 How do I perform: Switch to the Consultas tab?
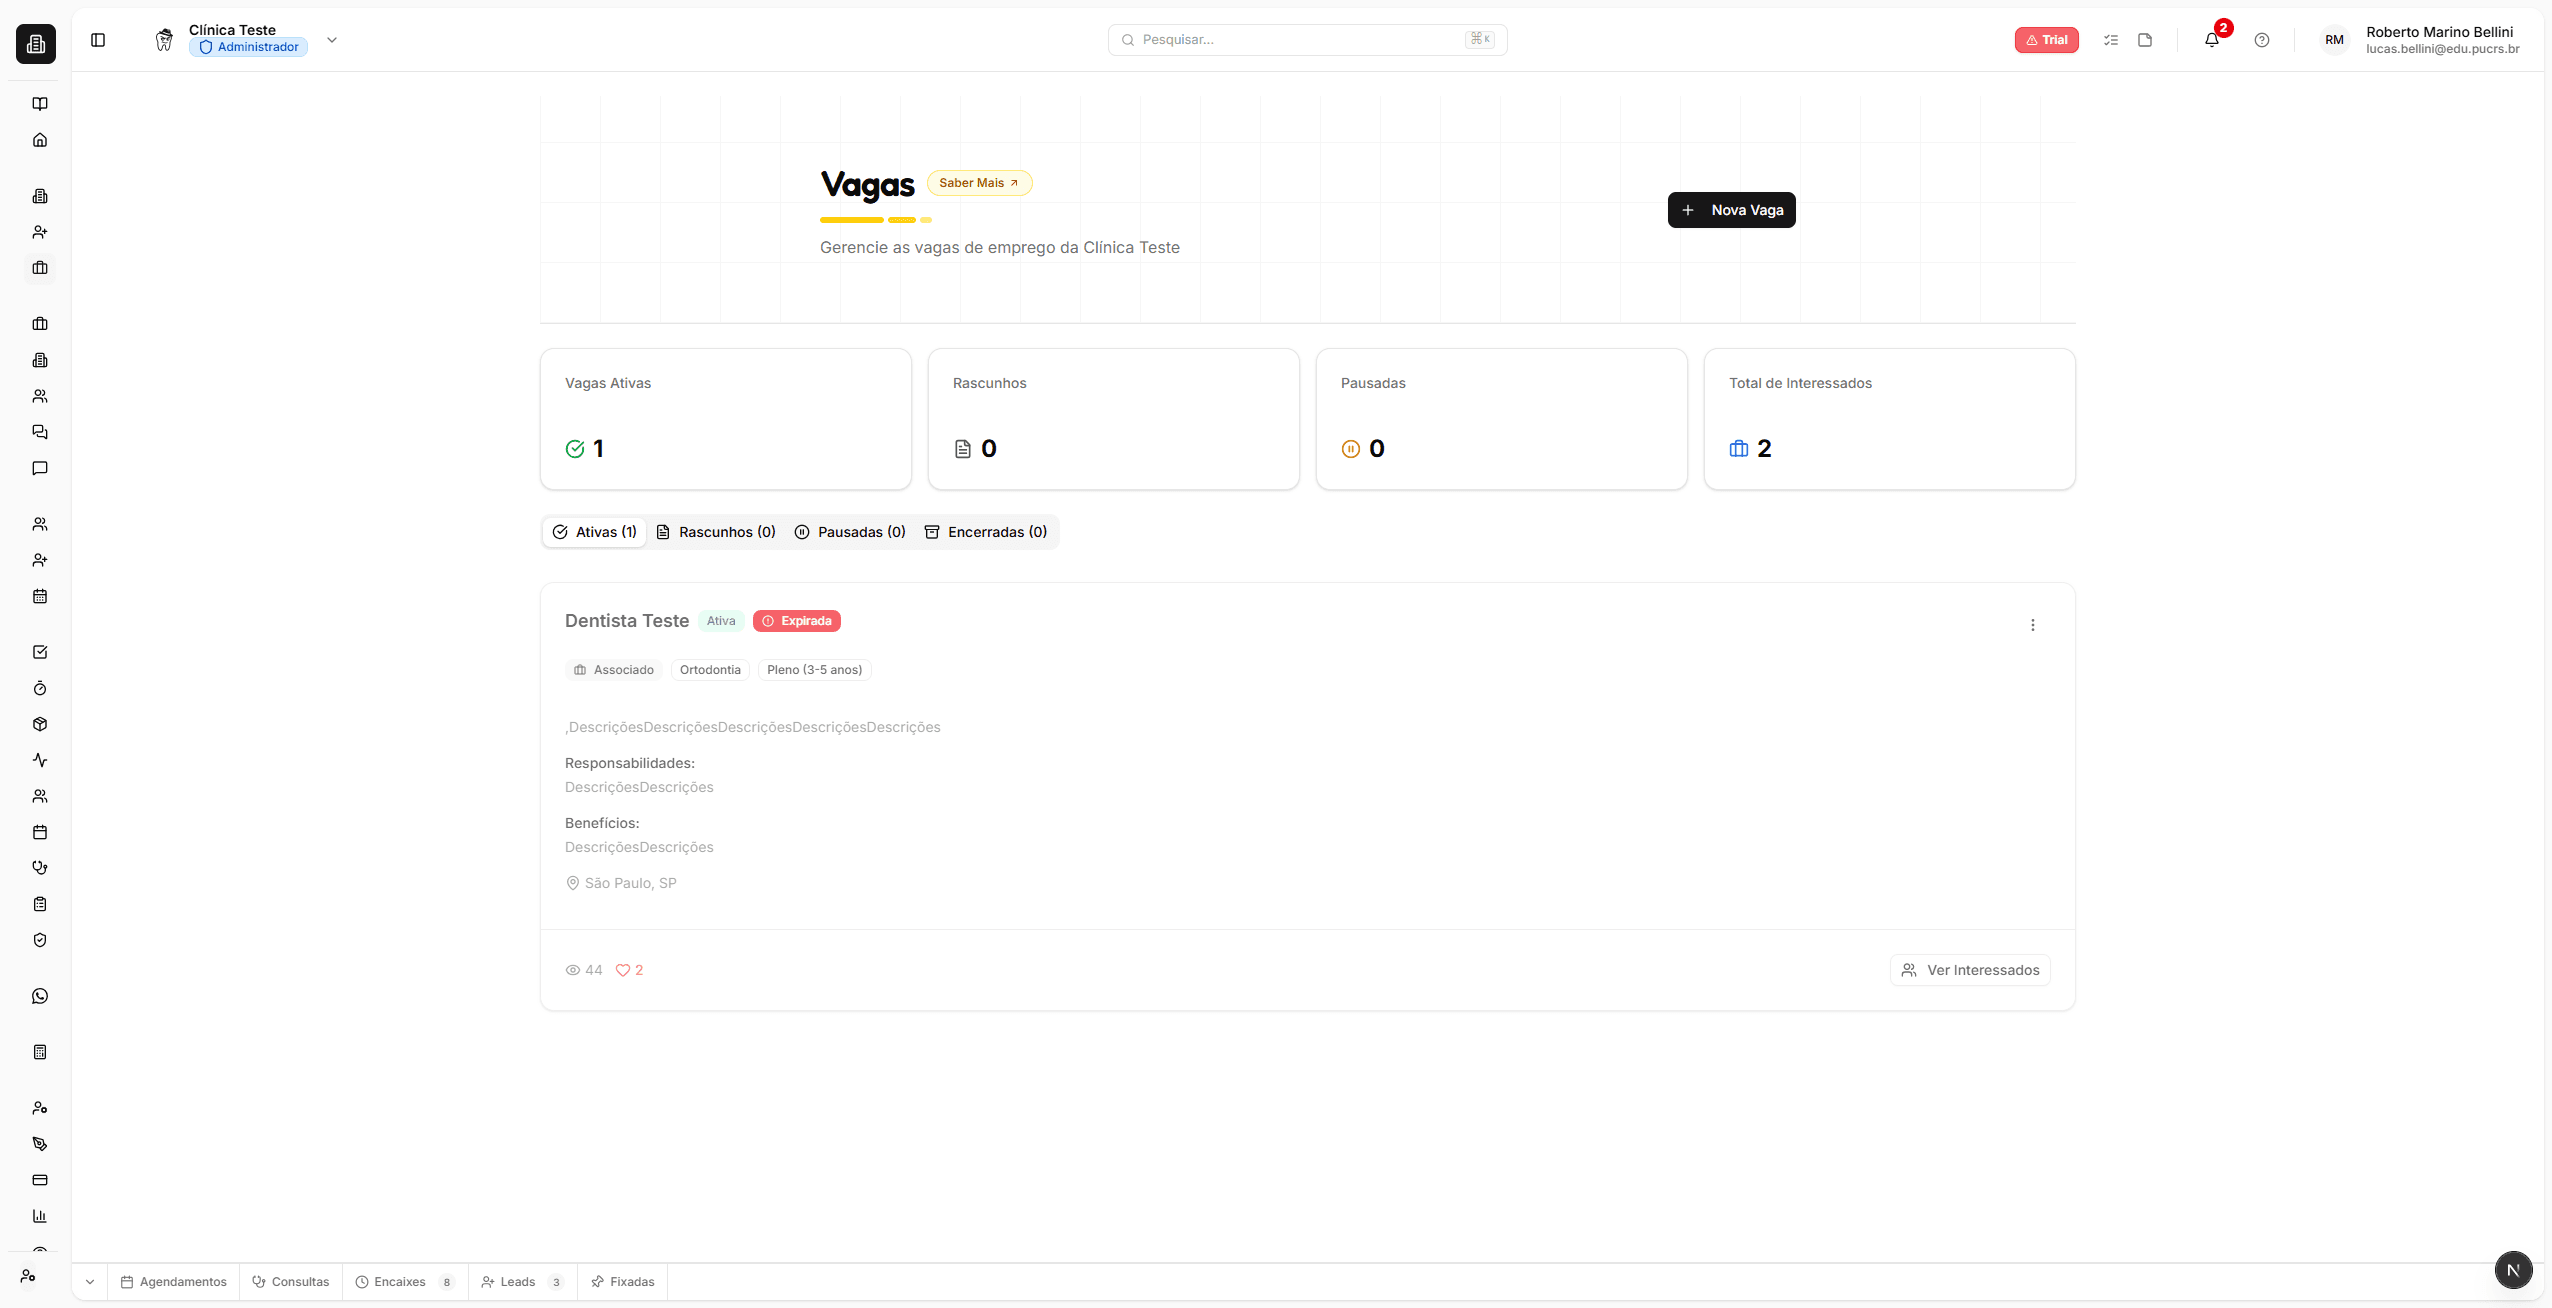(291, 1281)
